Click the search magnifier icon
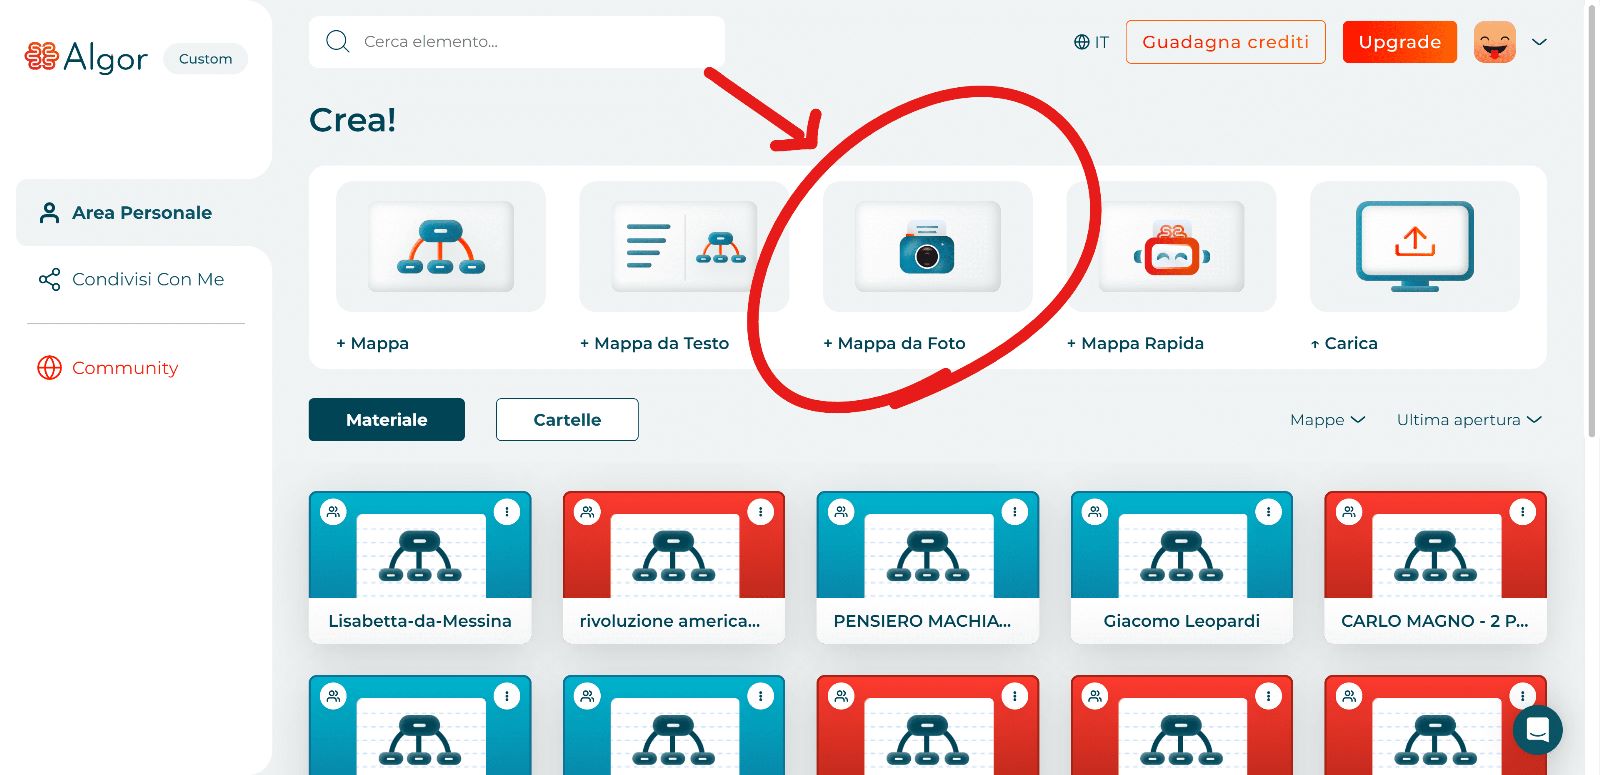This screenshot has height=775, width=1600. click(338, 41)
